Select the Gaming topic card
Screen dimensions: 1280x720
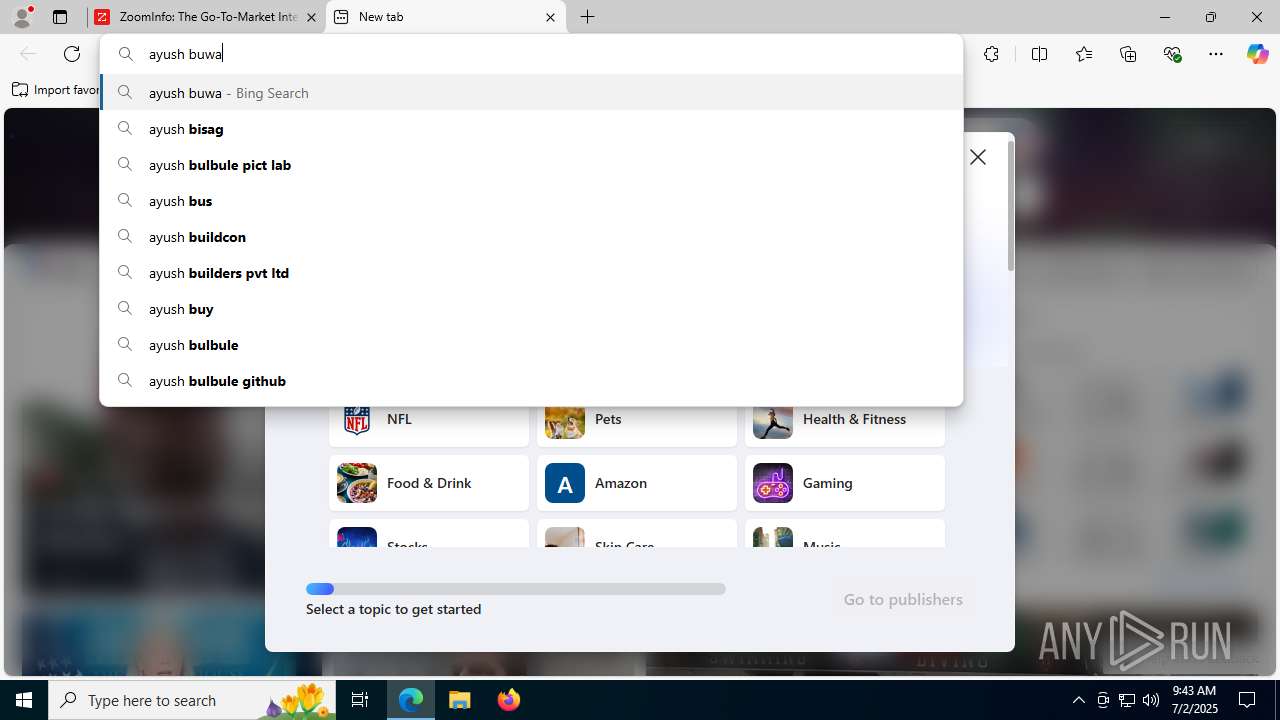(x=845, y=483)
